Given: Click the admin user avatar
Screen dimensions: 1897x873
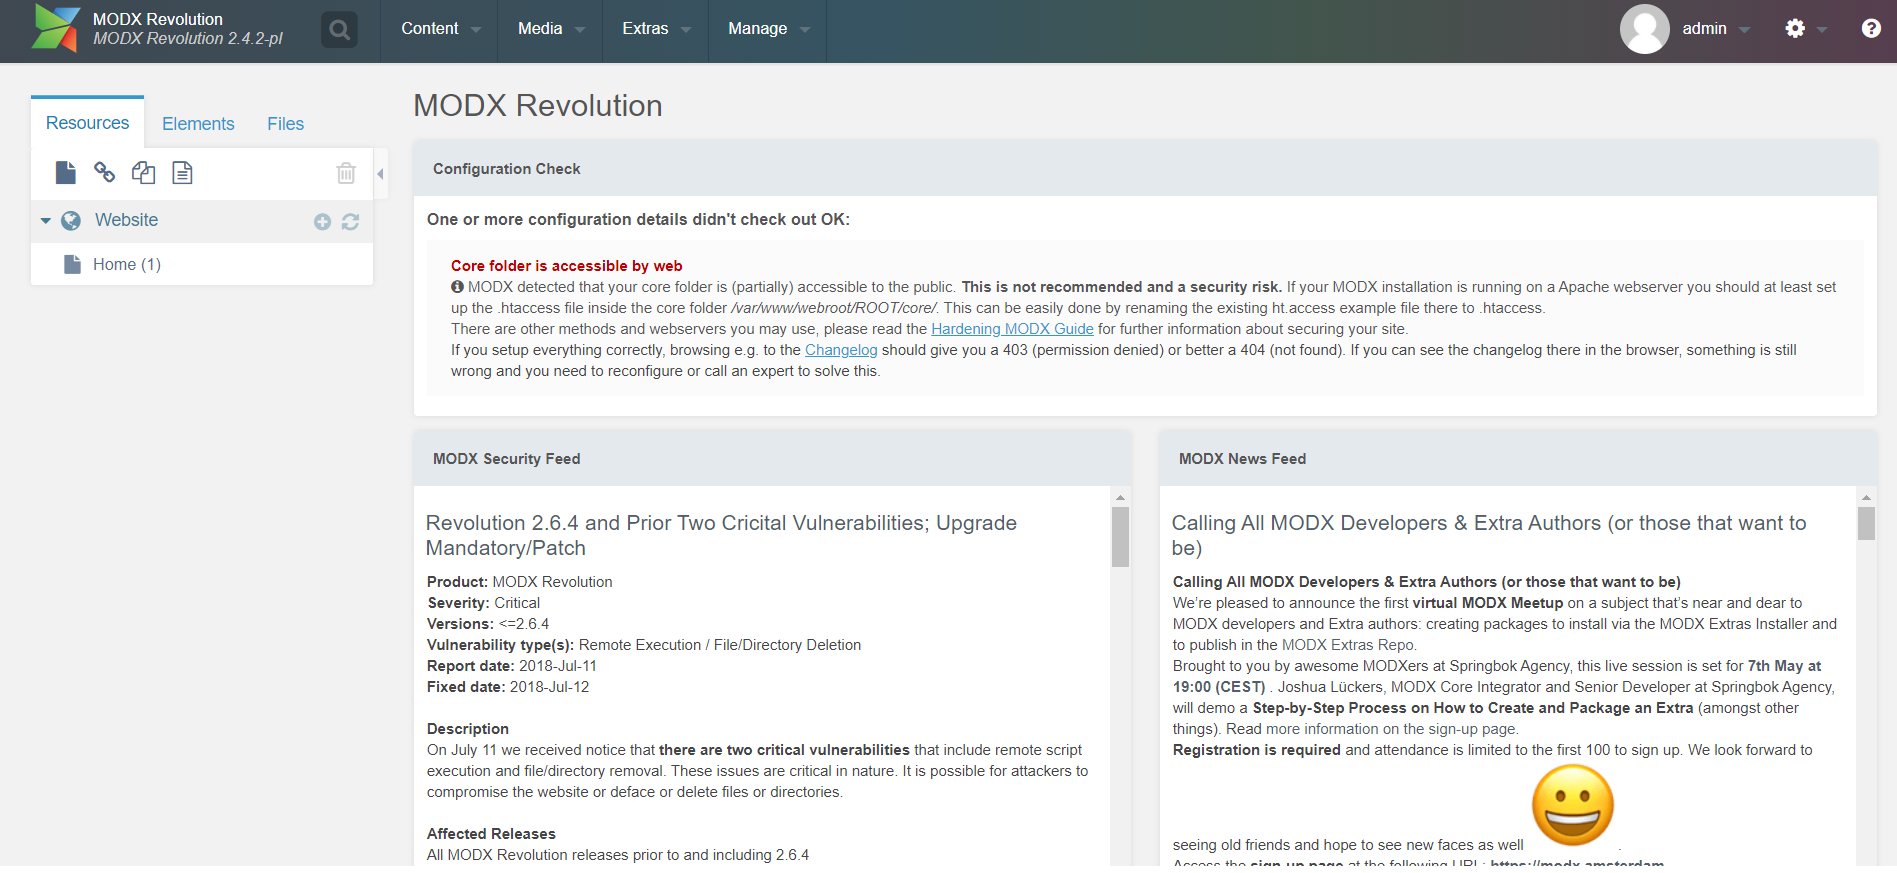Looking at the screenshot, I should pyautogui.click(x=1645, y=29).
